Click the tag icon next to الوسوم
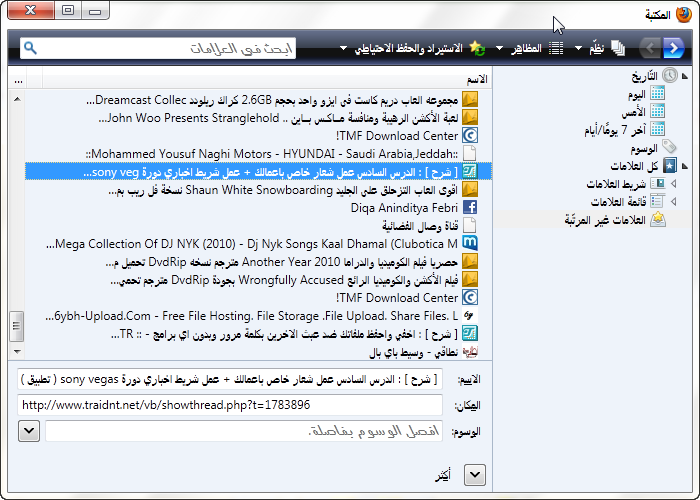 (669, 146)
